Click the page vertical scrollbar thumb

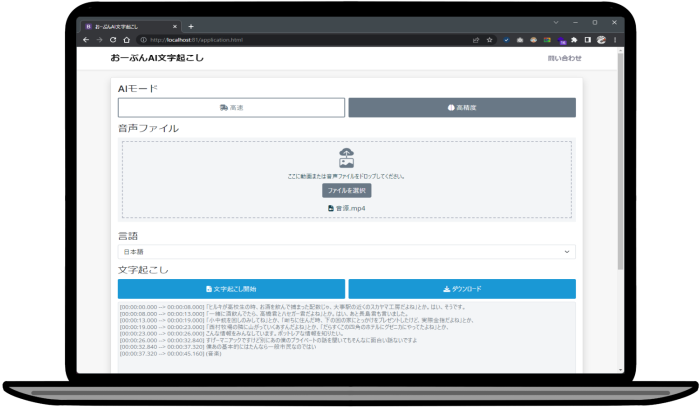point(620,161)
